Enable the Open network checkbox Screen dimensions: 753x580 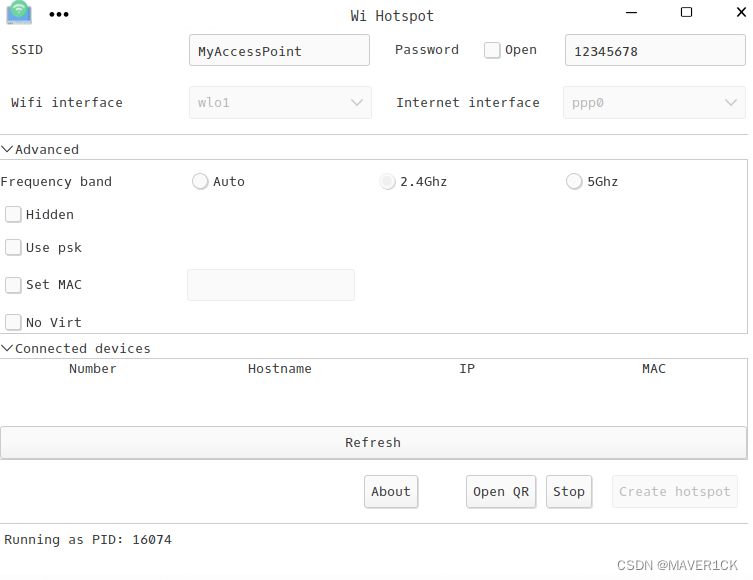[x=492, y=50]
